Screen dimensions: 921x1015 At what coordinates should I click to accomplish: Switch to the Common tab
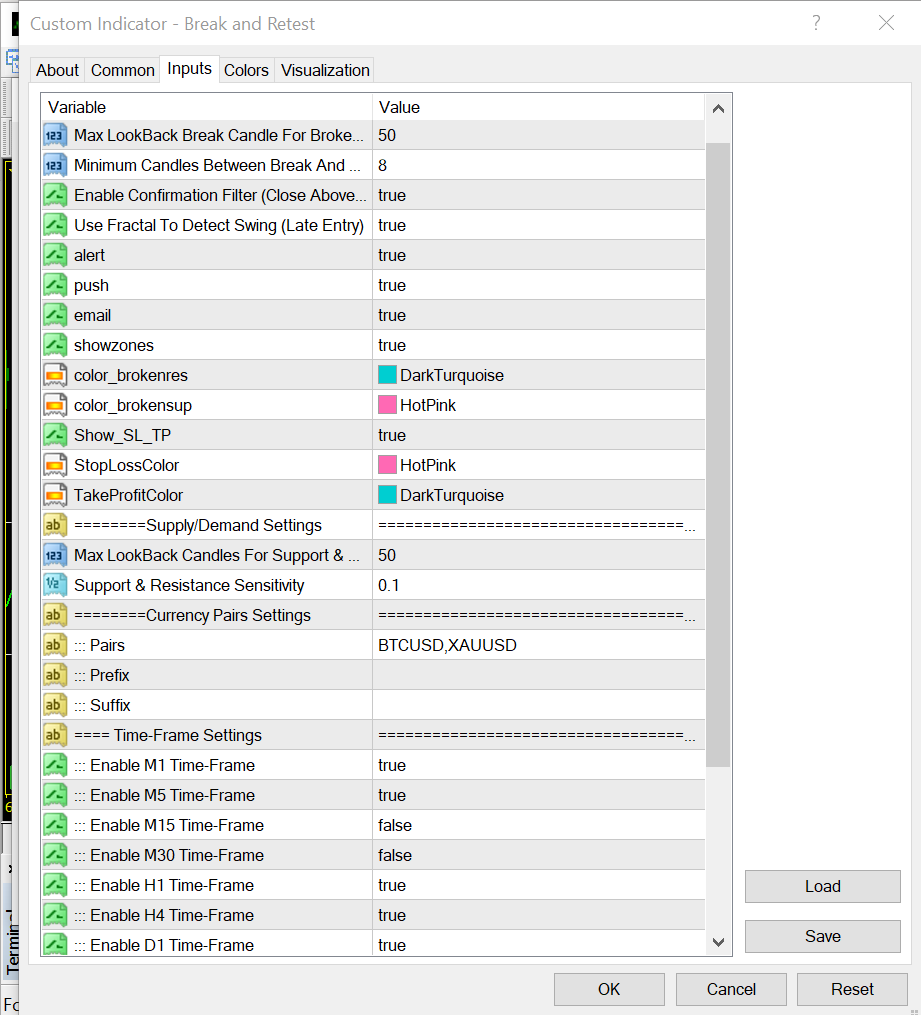point(122,70)
